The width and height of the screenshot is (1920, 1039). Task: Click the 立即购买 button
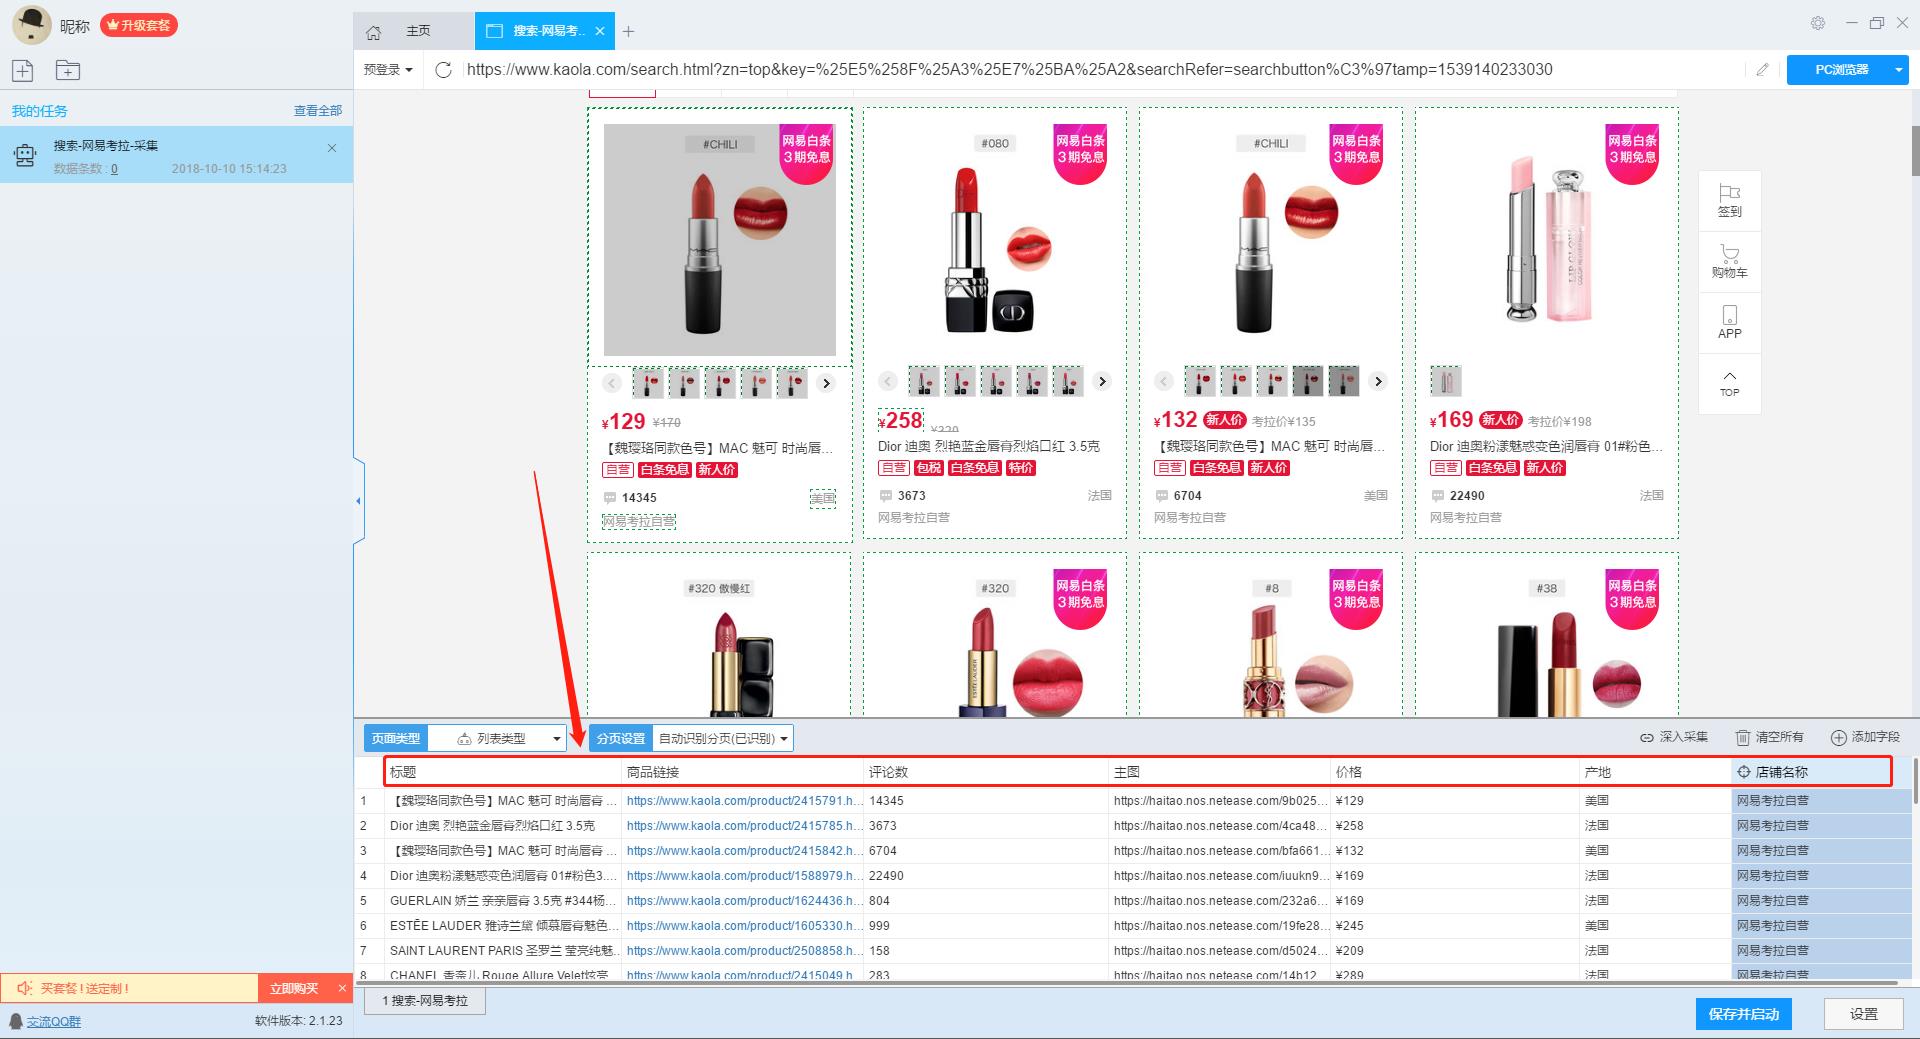tap(294, 988)
